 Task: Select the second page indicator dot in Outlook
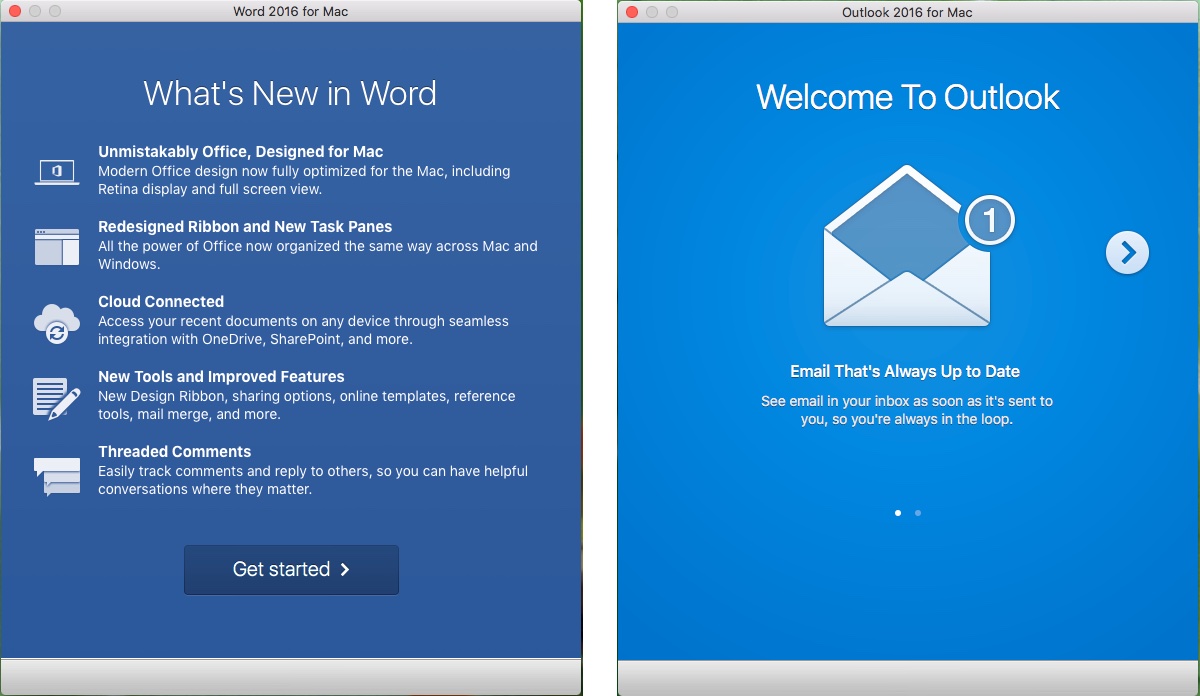coord(918,513)
